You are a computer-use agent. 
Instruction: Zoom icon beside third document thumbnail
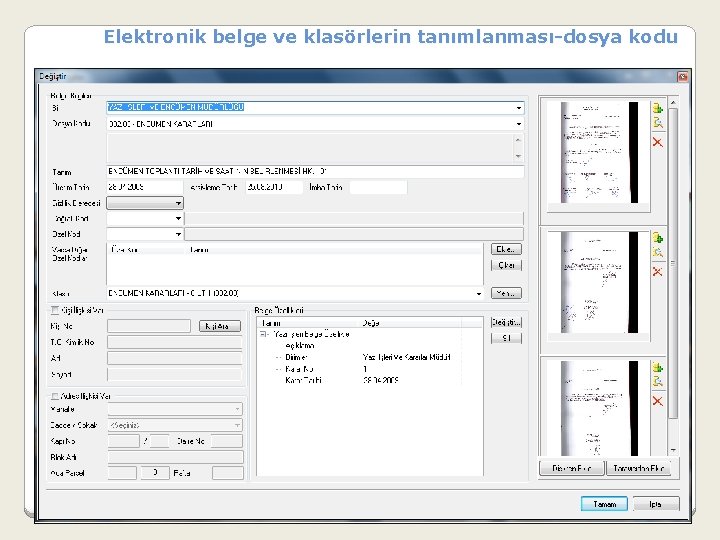658,382
